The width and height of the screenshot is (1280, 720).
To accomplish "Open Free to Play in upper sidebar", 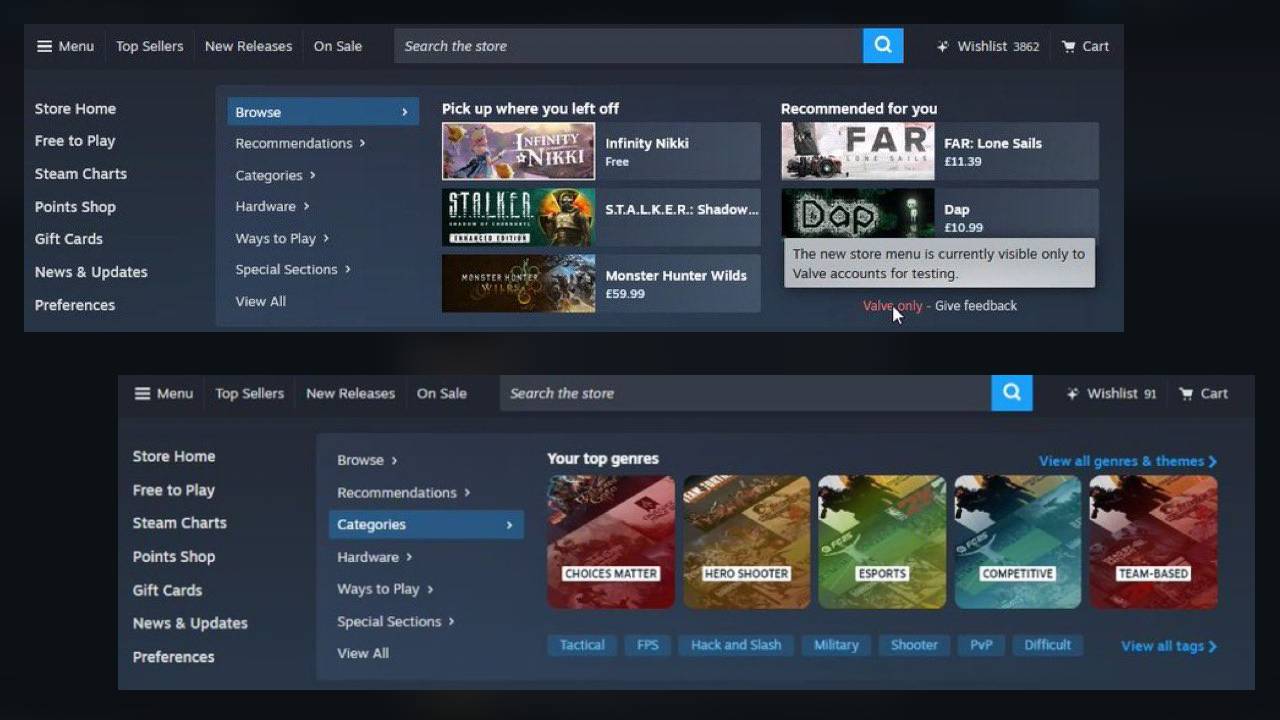I will 75,141.
